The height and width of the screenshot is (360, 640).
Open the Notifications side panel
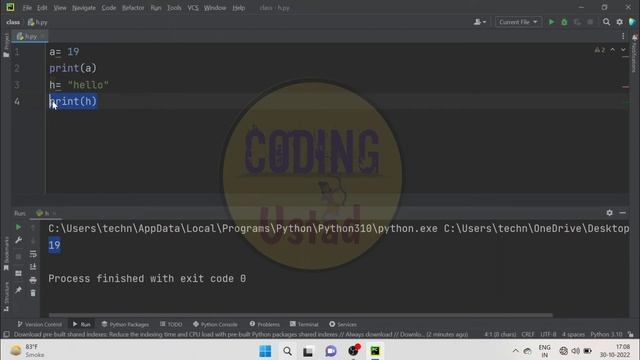634,53
